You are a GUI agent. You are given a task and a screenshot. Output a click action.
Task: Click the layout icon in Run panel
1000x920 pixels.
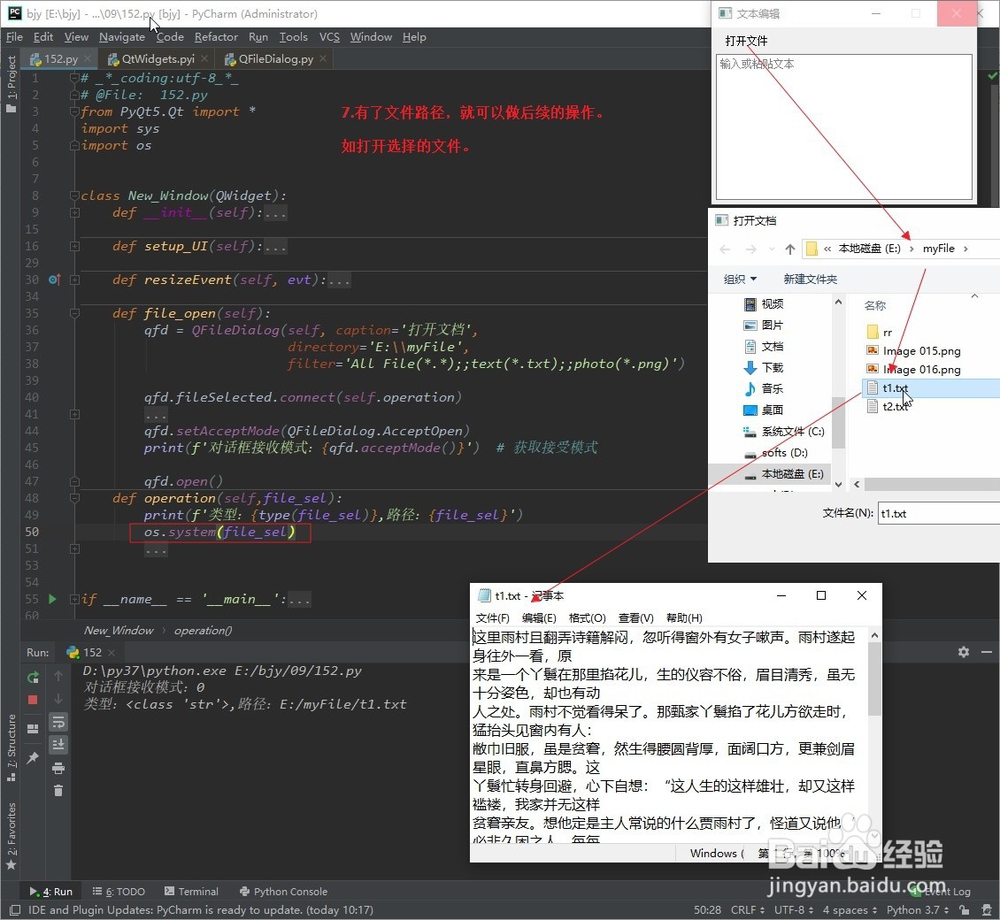(33, 729)
